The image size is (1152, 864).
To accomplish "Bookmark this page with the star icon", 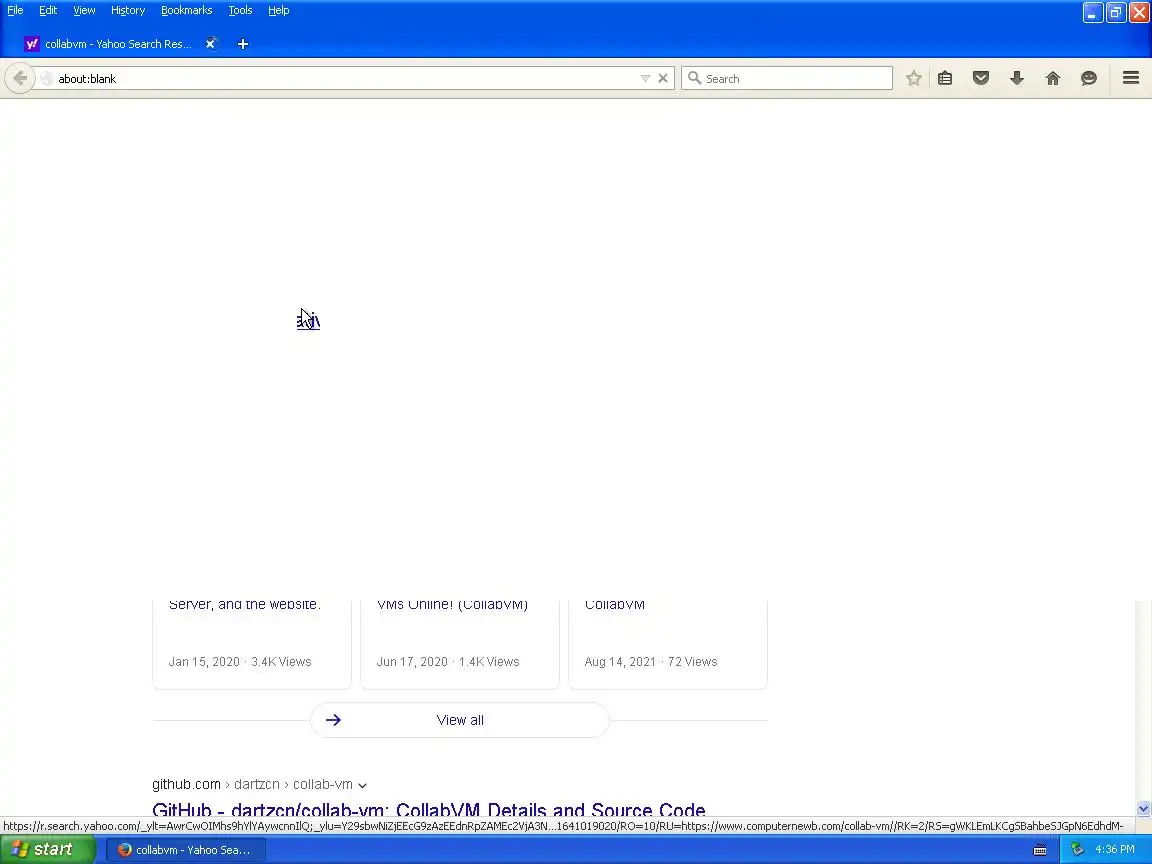I will click(x=913, y=79).
